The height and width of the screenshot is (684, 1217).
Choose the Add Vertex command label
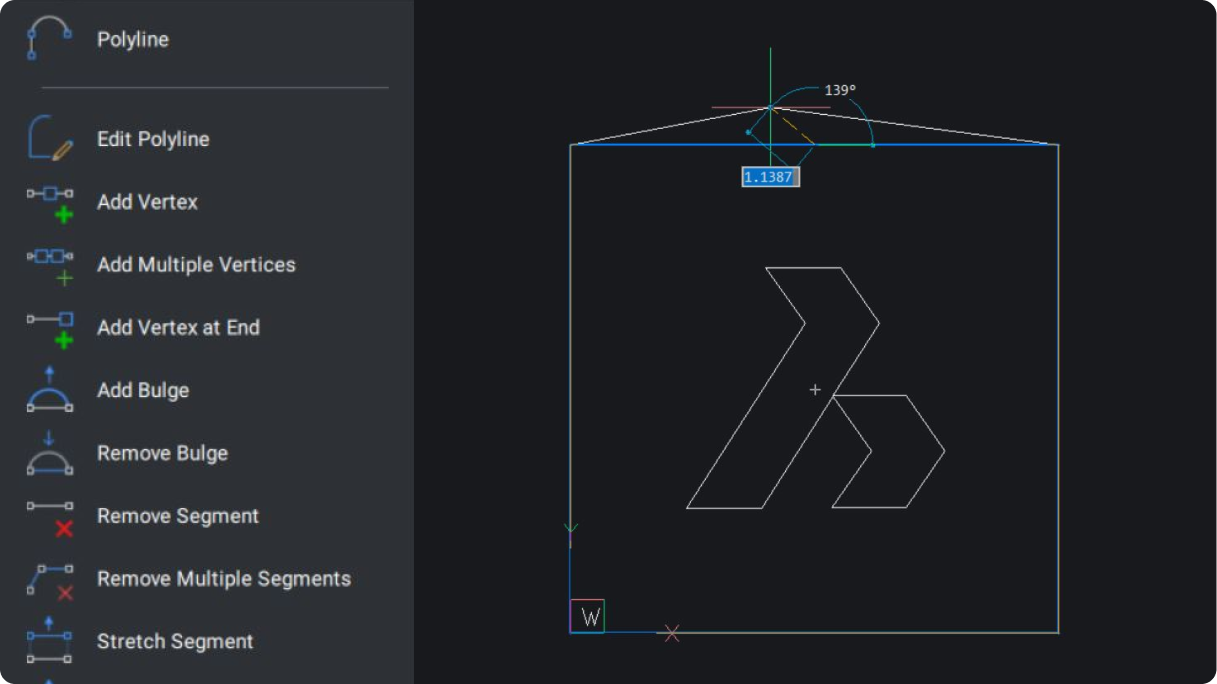click(x=147, y=202)
